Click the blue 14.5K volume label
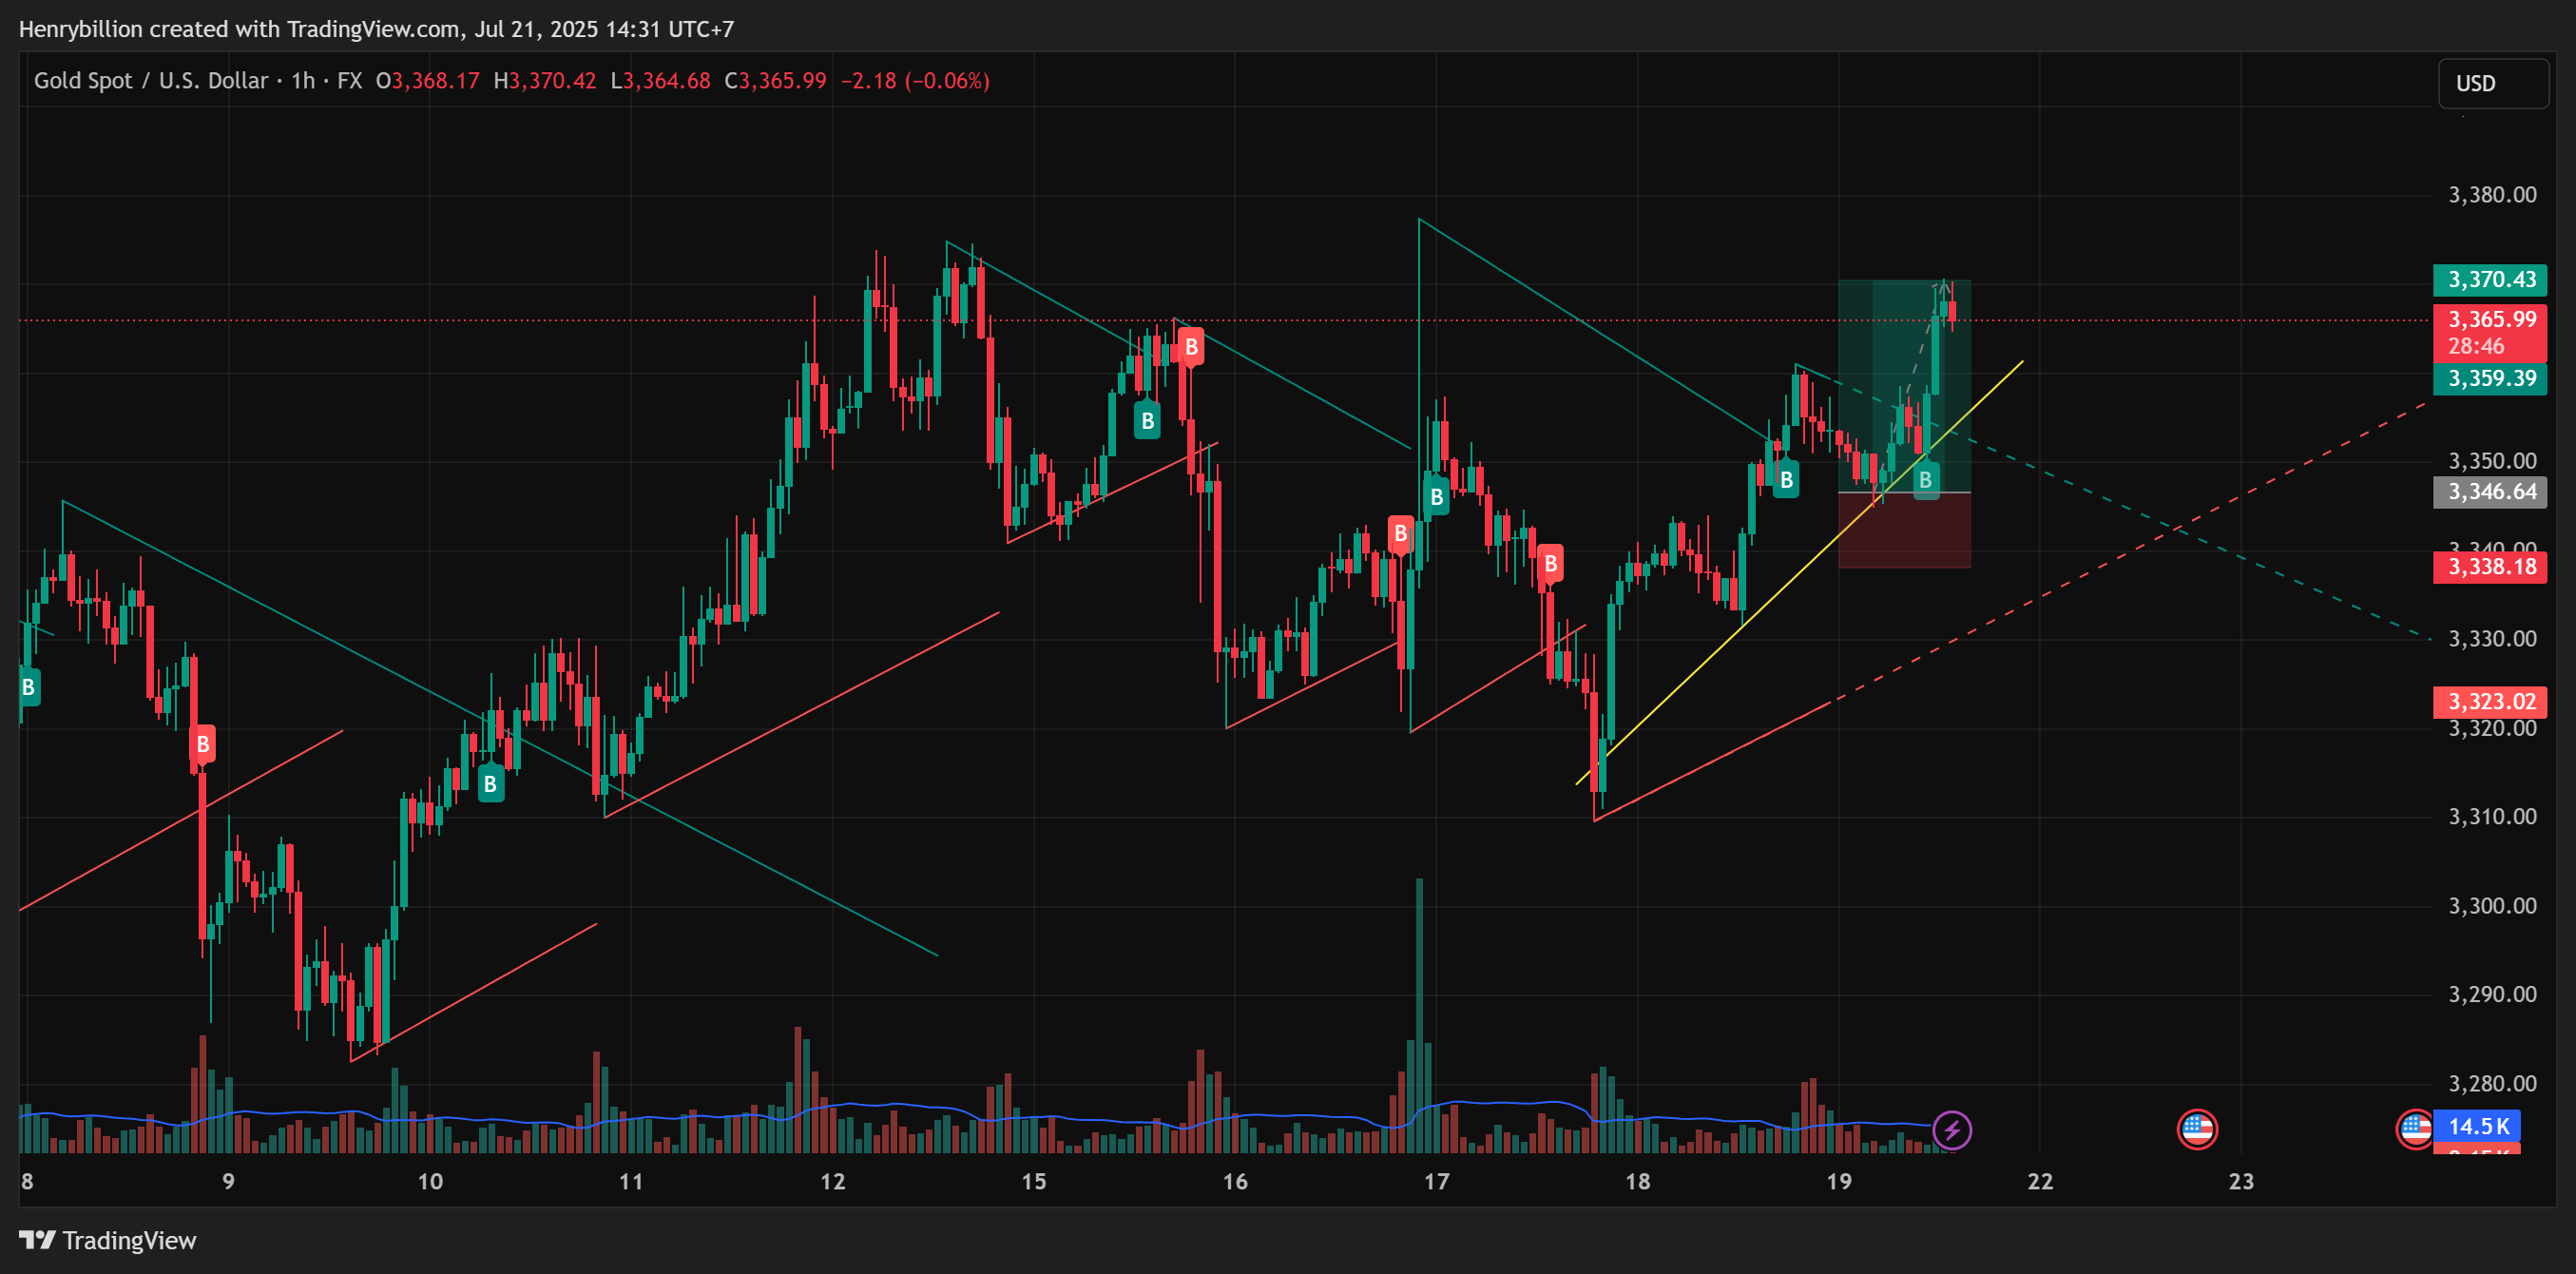The height and width of the screenshot is (1274, 2576). tap(2478, 1126)
